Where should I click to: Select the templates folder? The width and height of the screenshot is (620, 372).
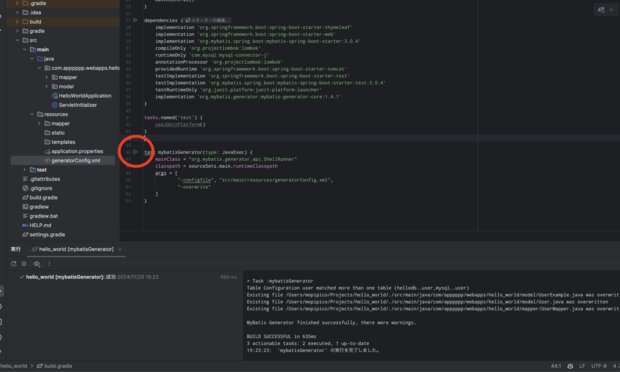tap(60, 142)
